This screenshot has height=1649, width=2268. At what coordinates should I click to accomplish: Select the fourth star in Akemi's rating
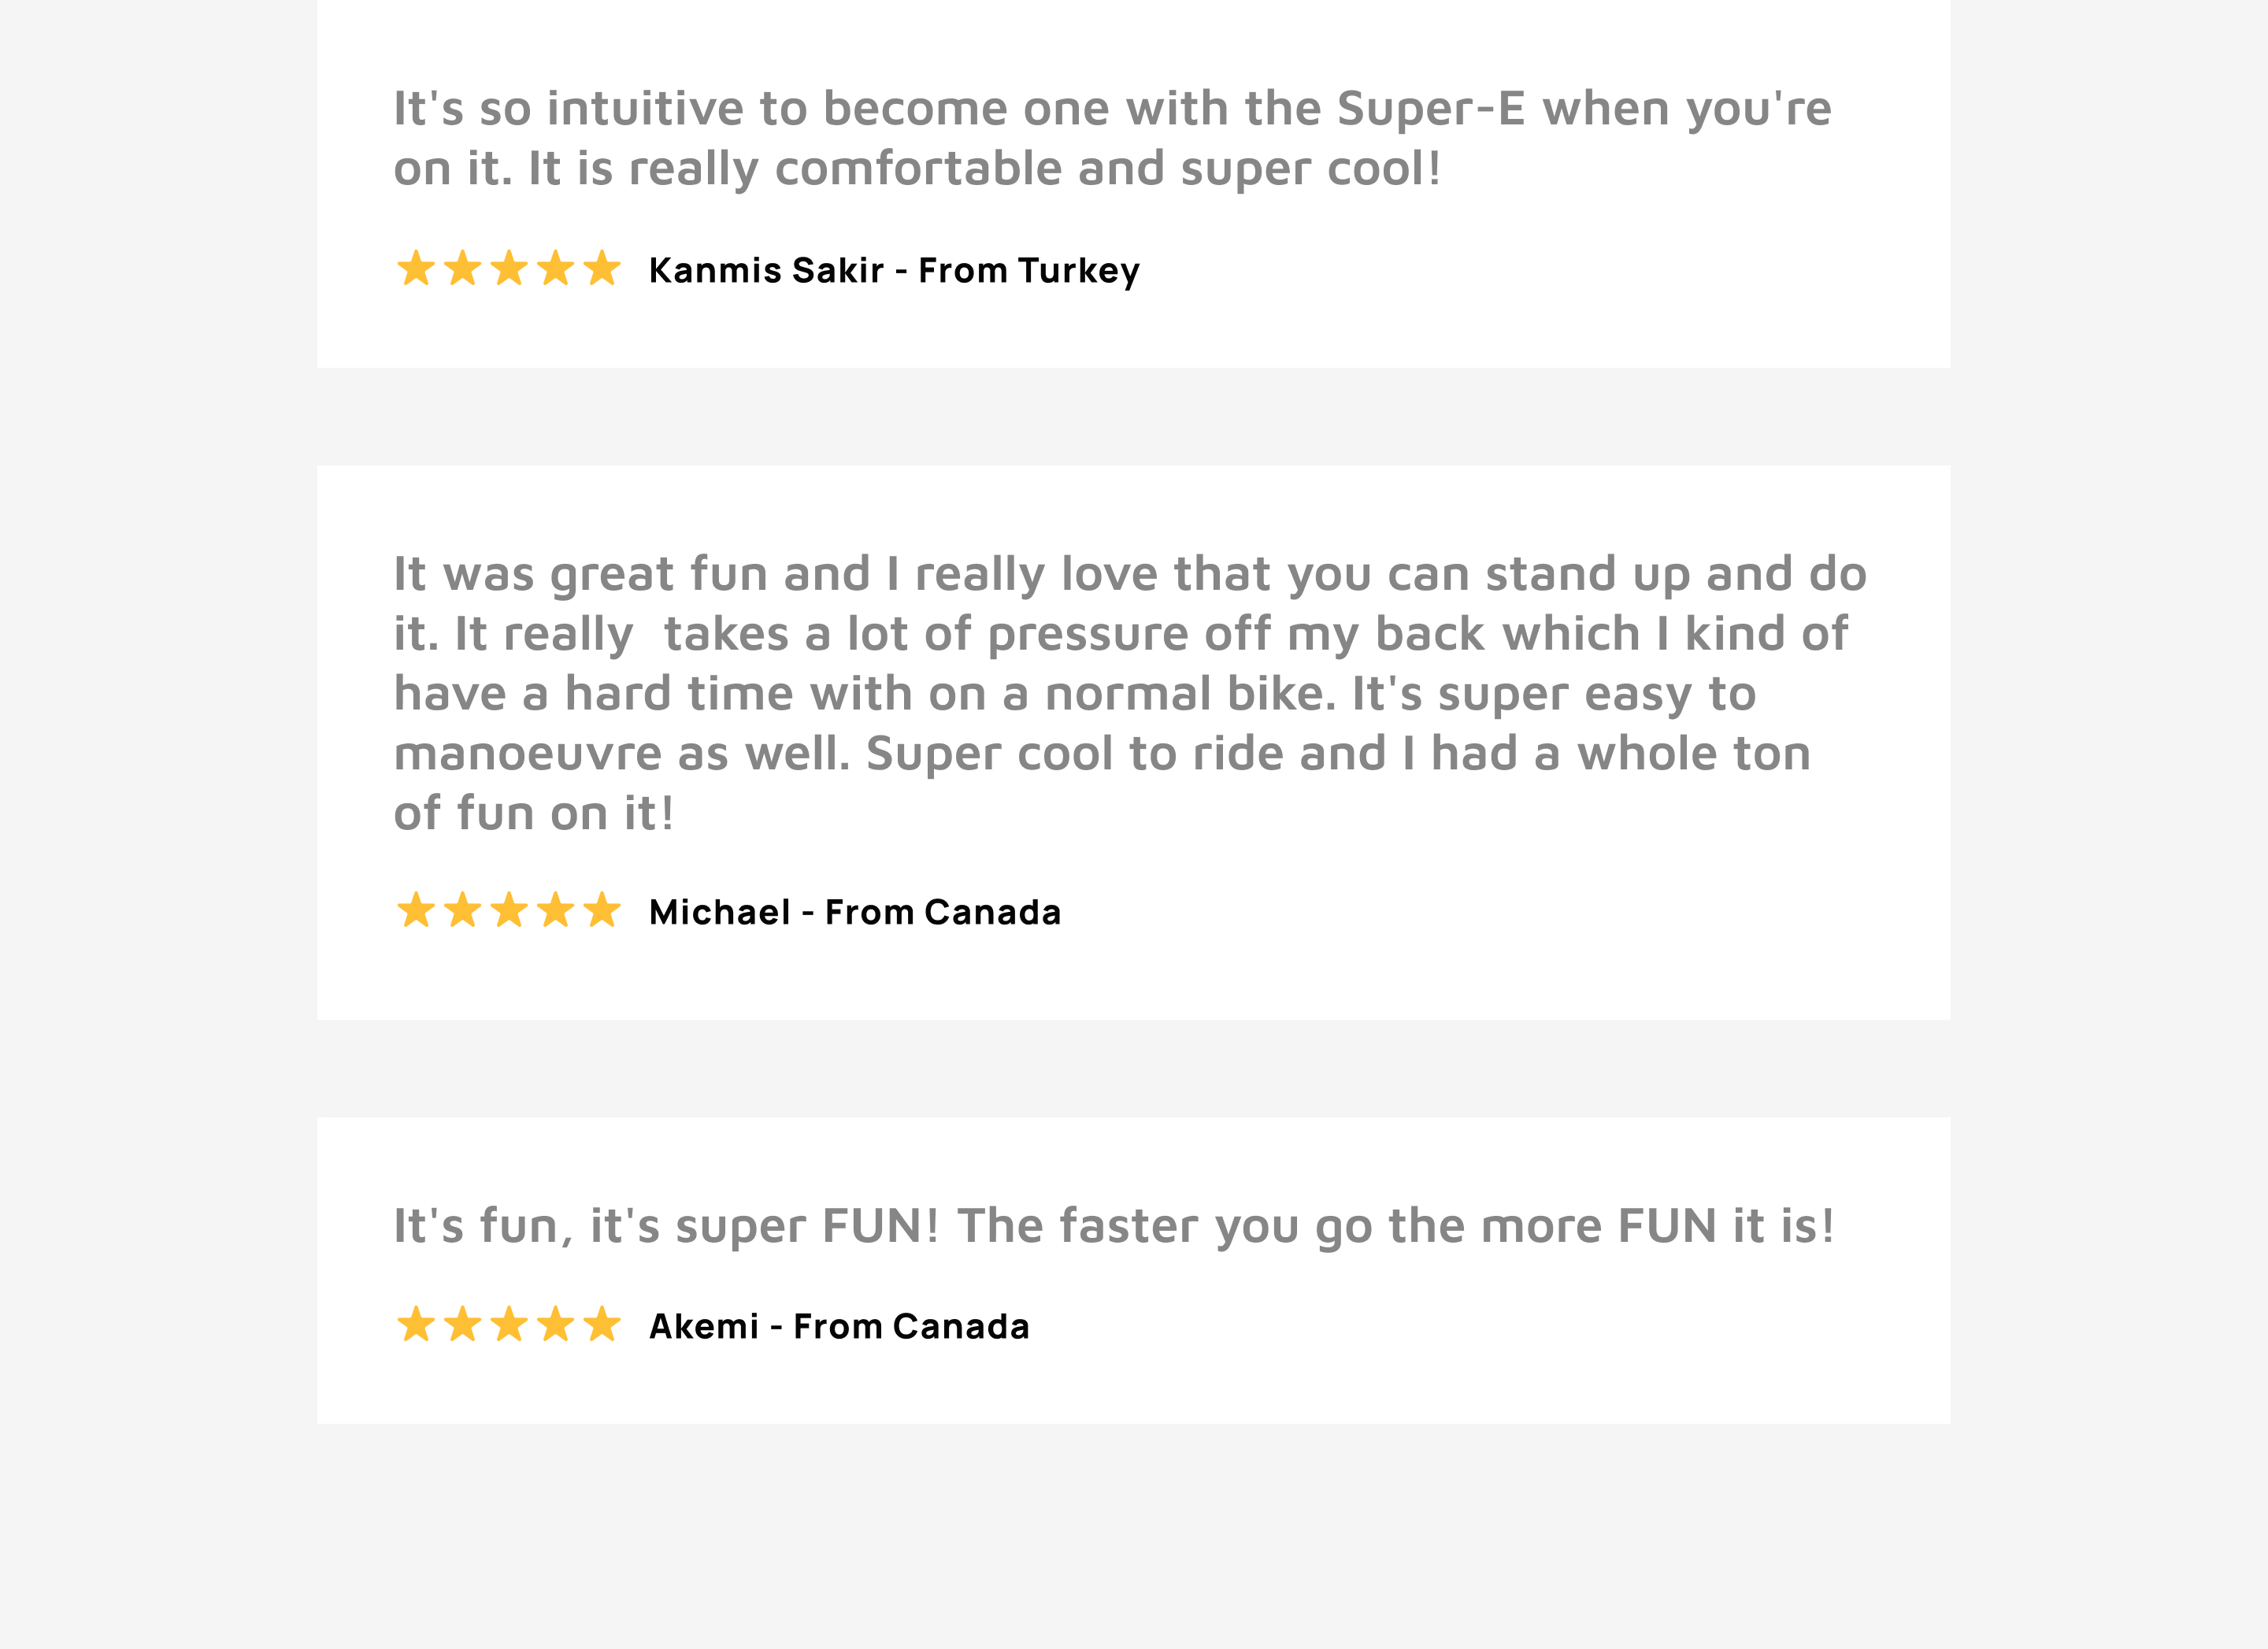pyautogui.click(x=555, y=1325)
